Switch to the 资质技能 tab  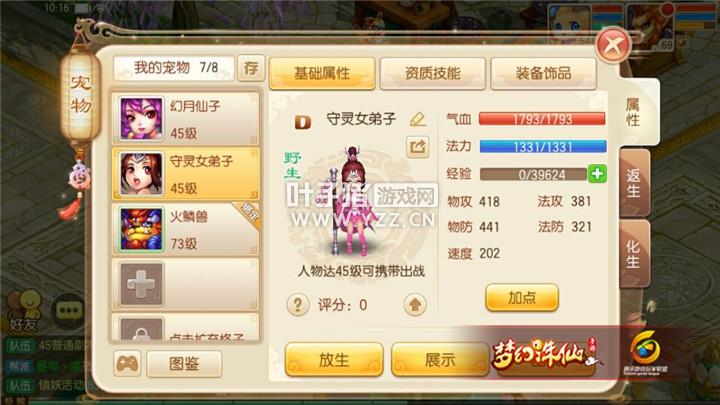pos(433,73)
